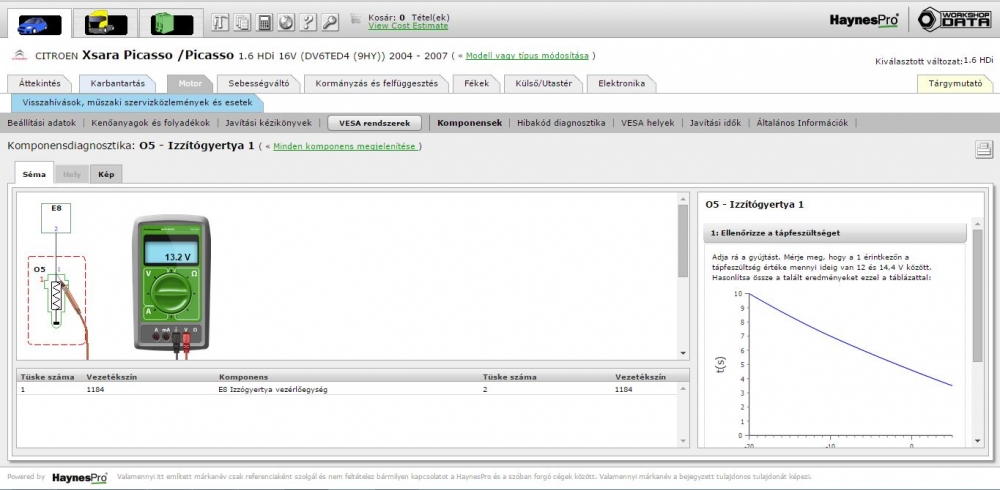1000x490 pixels.
Task: Select Komponensek submenu item
Action: tap(469, 123)
